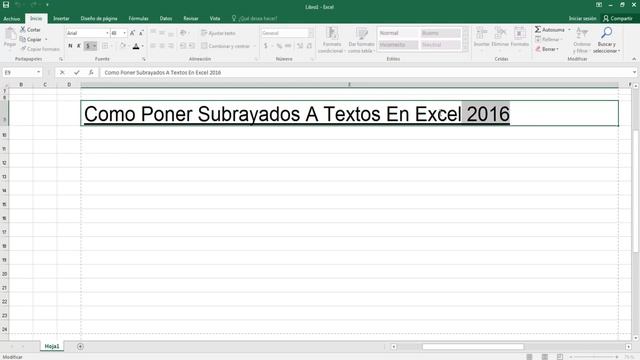Switch to the Revisar tab

click(191, 18)
